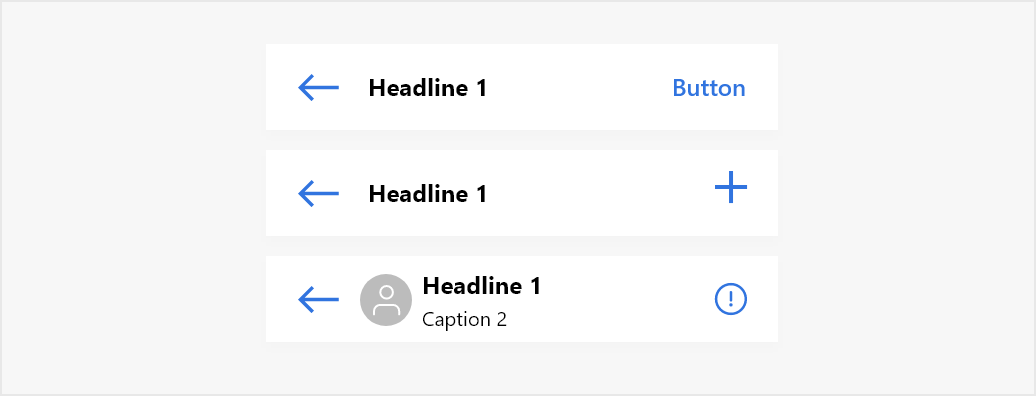
Task: Select the Headline 1 text above Caption 2
Action: click(x=482, y=286)
